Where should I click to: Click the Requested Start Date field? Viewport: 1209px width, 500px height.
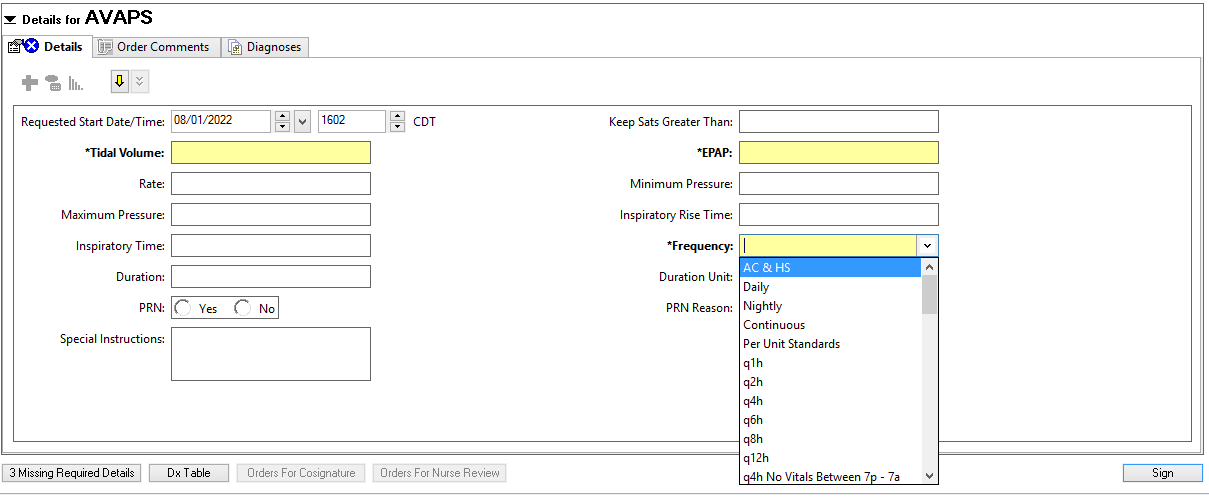221,121
